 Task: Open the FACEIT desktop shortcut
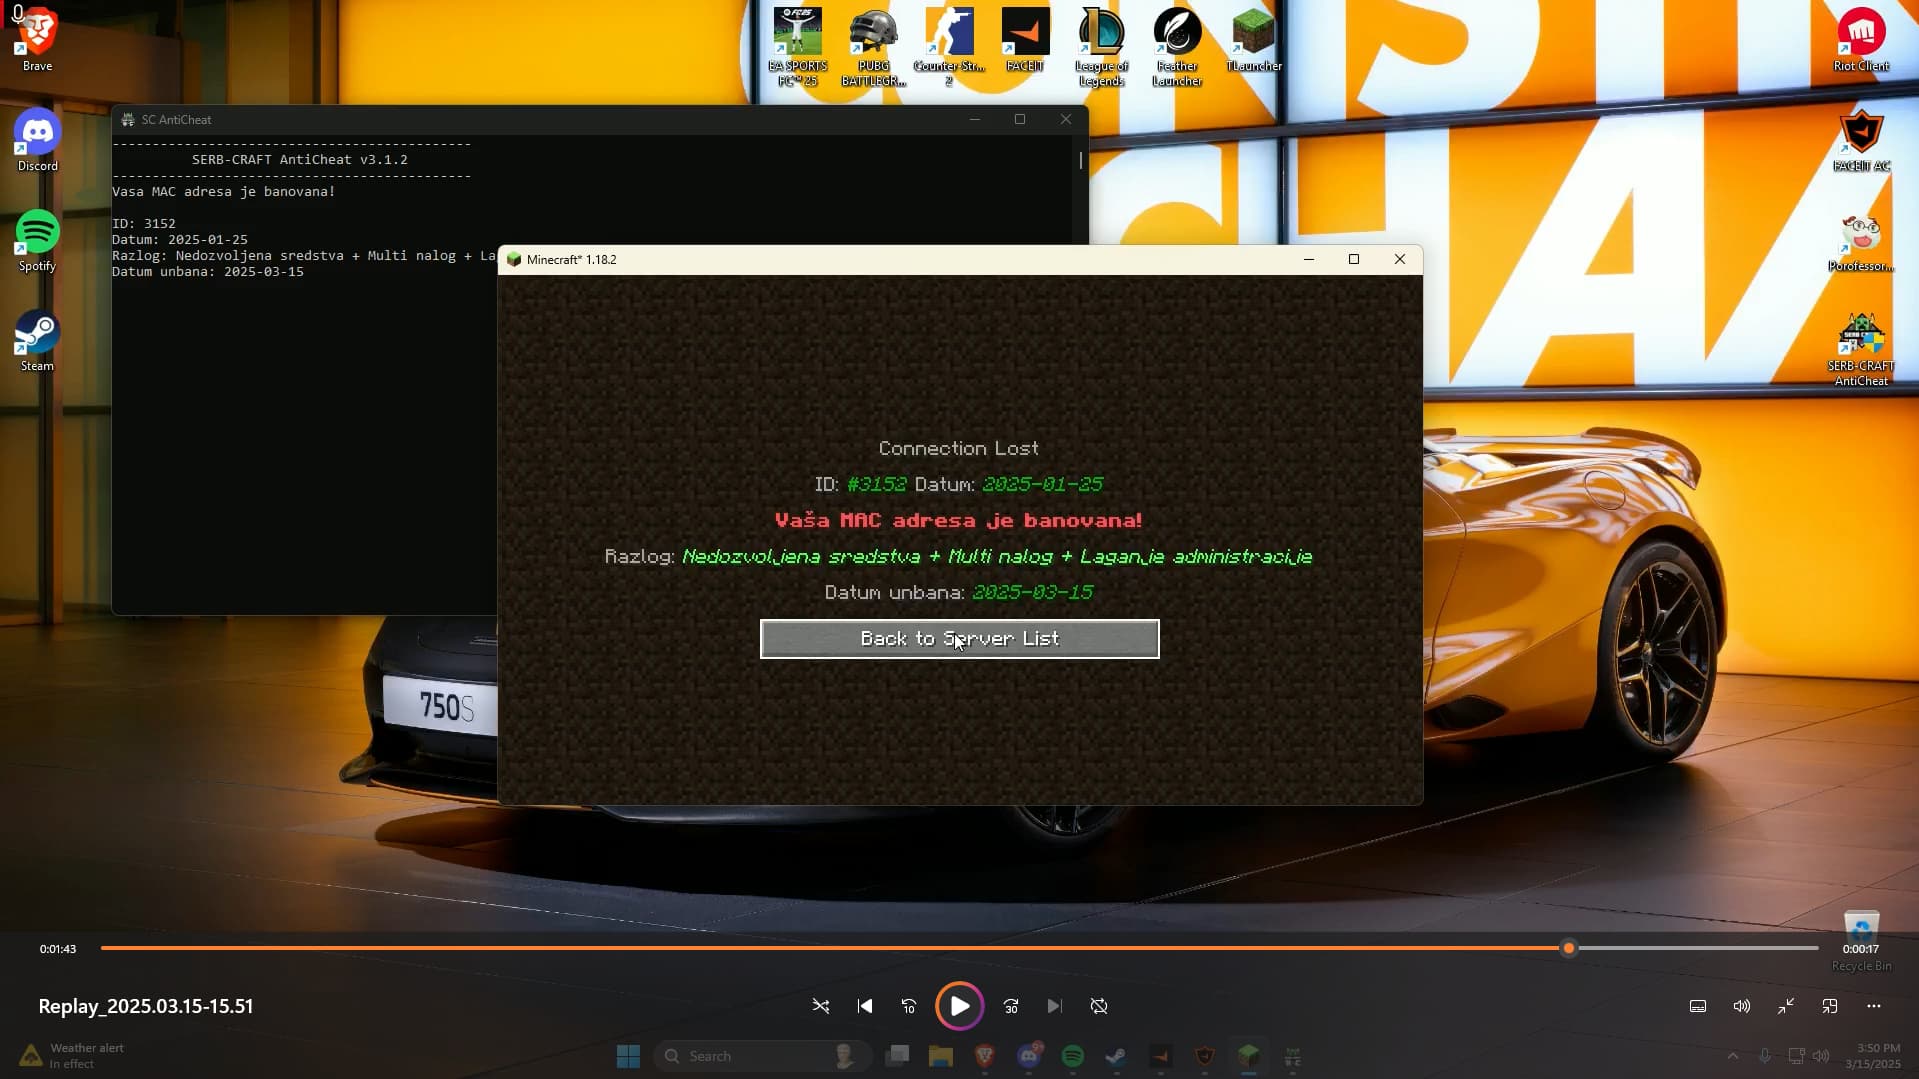pyautogui.click(x=1025, y=40)
